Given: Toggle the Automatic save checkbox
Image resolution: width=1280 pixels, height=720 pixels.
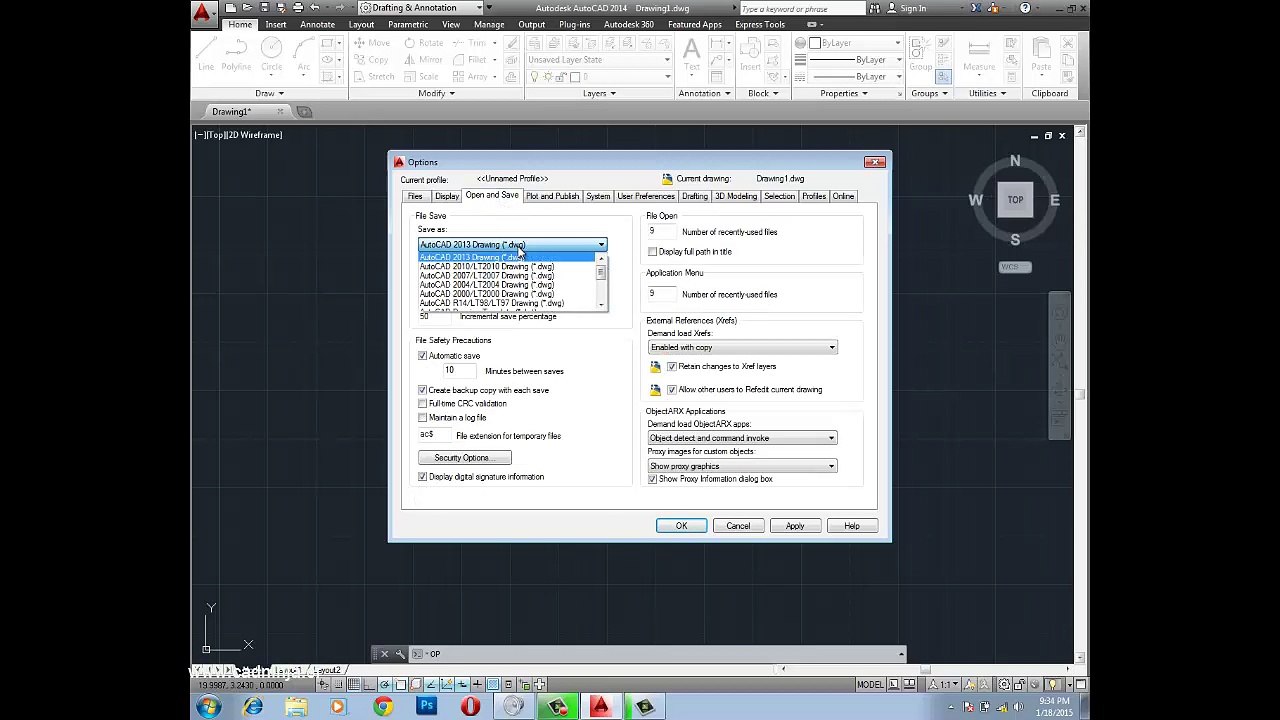Looking at the screenshot, I should coord(422,356).
